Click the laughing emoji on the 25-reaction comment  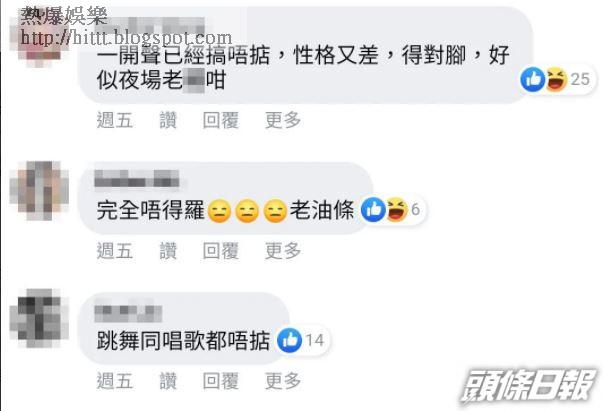coord(556,79)
